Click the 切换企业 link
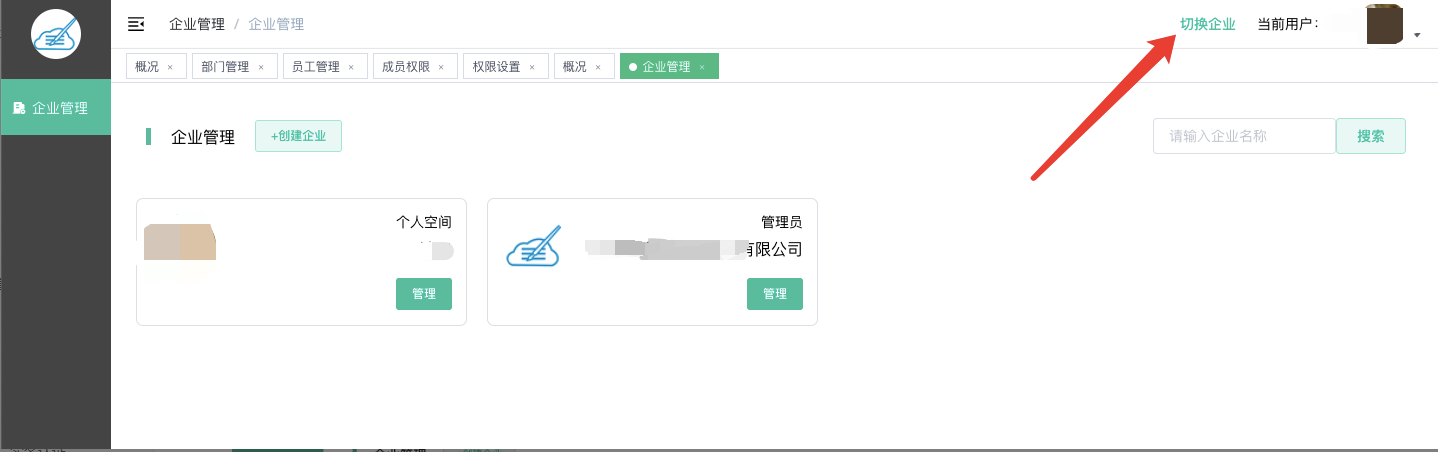The height and width of the screenshot is (452, 1438). 1207,24
